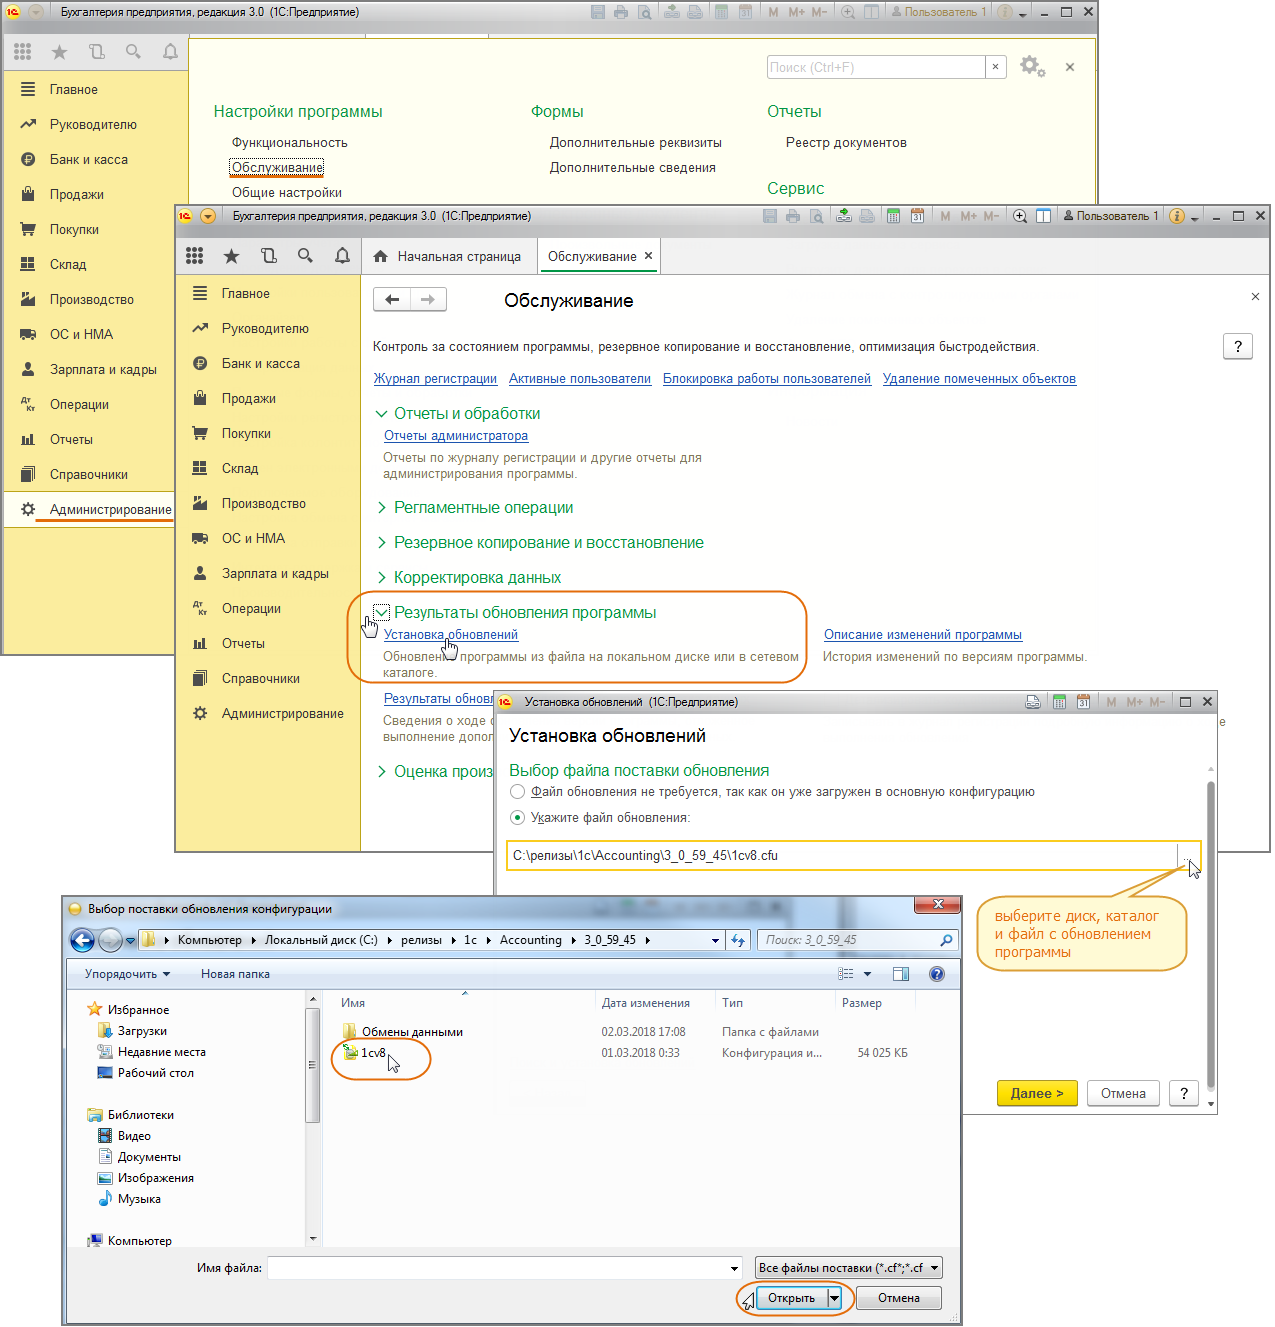This screenshot has width=1275, height=1327.
Task: Open the history icon in second window toolbar
Action: tap(268, 257)
